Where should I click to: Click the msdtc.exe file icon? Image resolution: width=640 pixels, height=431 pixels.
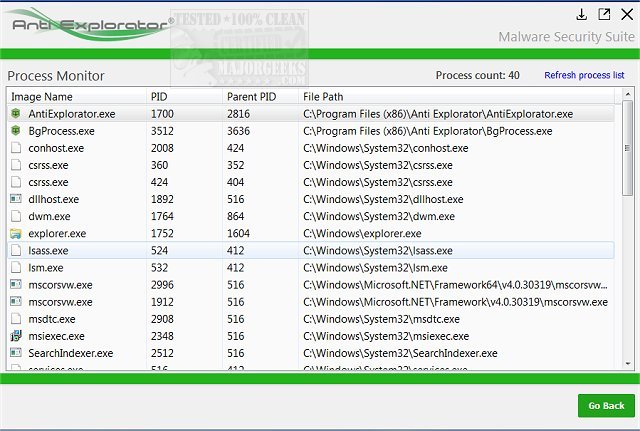point(16,319)
